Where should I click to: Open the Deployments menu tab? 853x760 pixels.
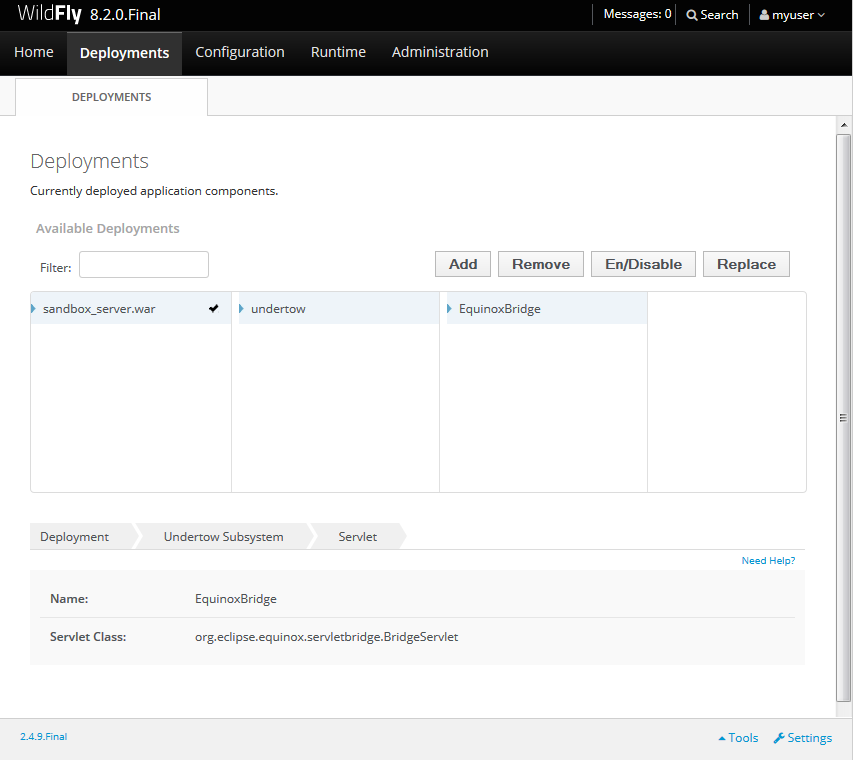[125, 53]
